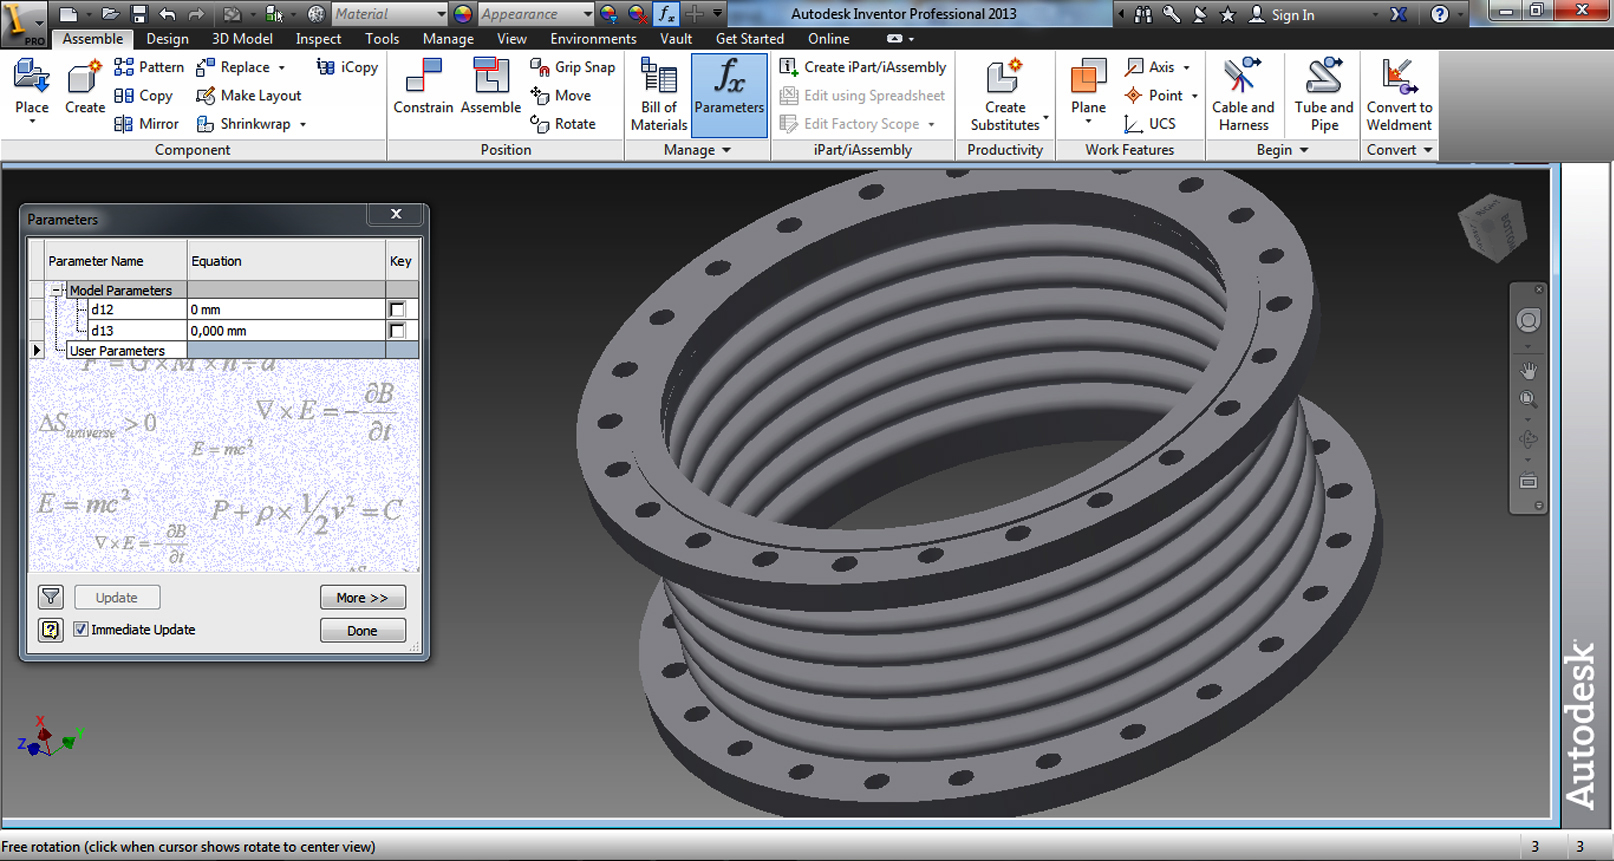The width and height of the screenshot is (1614, 861).
Task: Click the More >> button
Action: [x=362, y=598]
